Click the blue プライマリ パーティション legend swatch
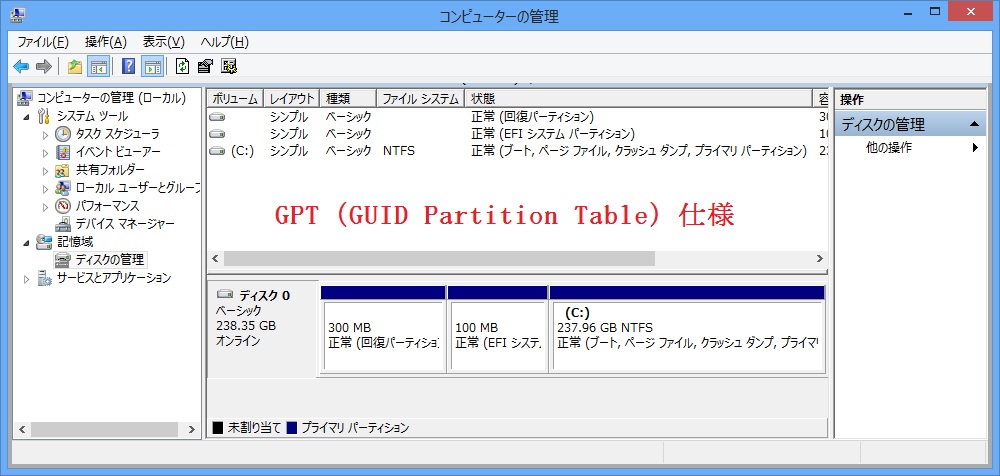 [x=292, y=428]
